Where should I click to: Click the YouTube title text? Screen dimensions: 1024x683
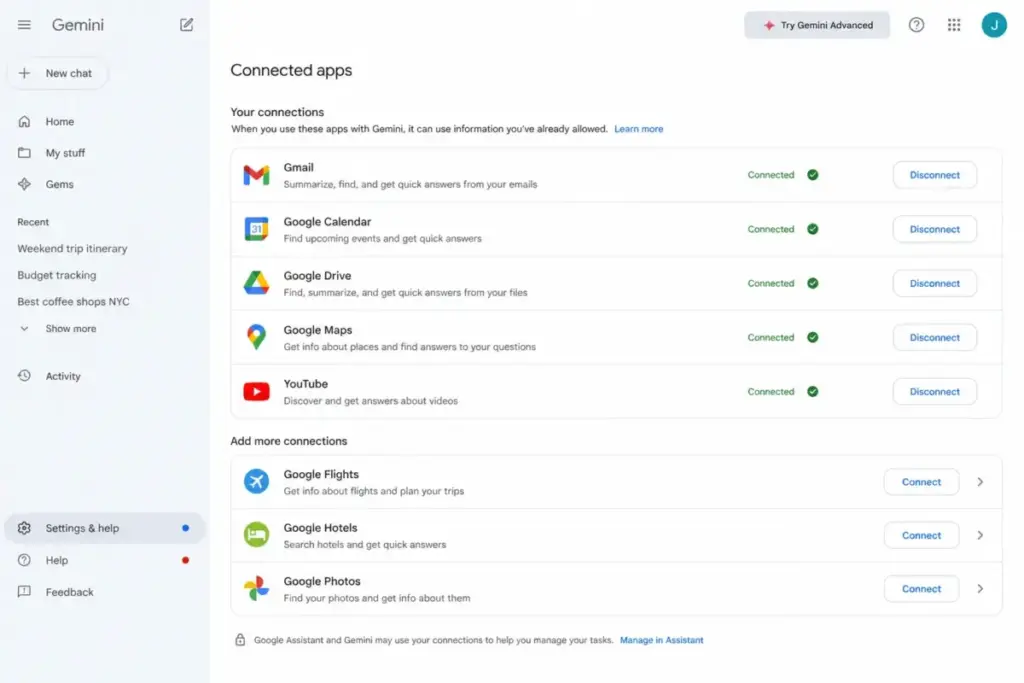pyautogui.click(x=306, y=384)
